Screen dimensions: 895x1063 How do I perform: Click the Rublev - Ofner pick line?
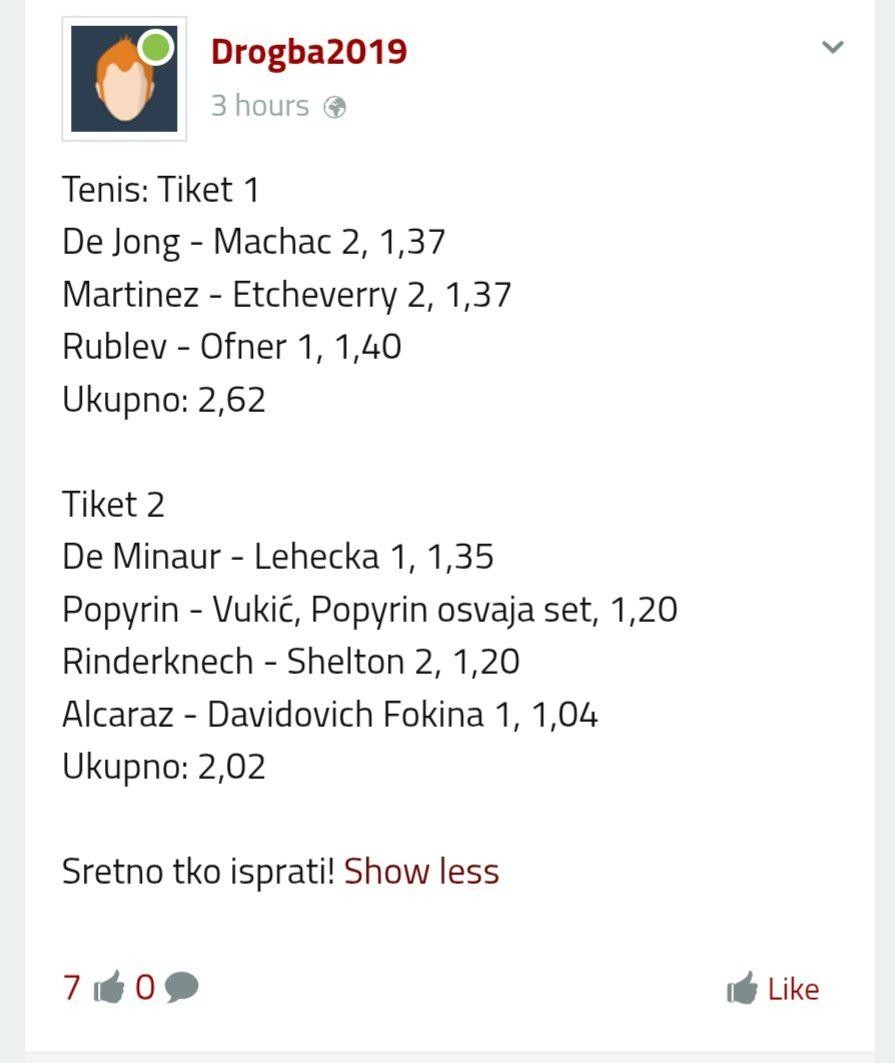pos(232,346)
